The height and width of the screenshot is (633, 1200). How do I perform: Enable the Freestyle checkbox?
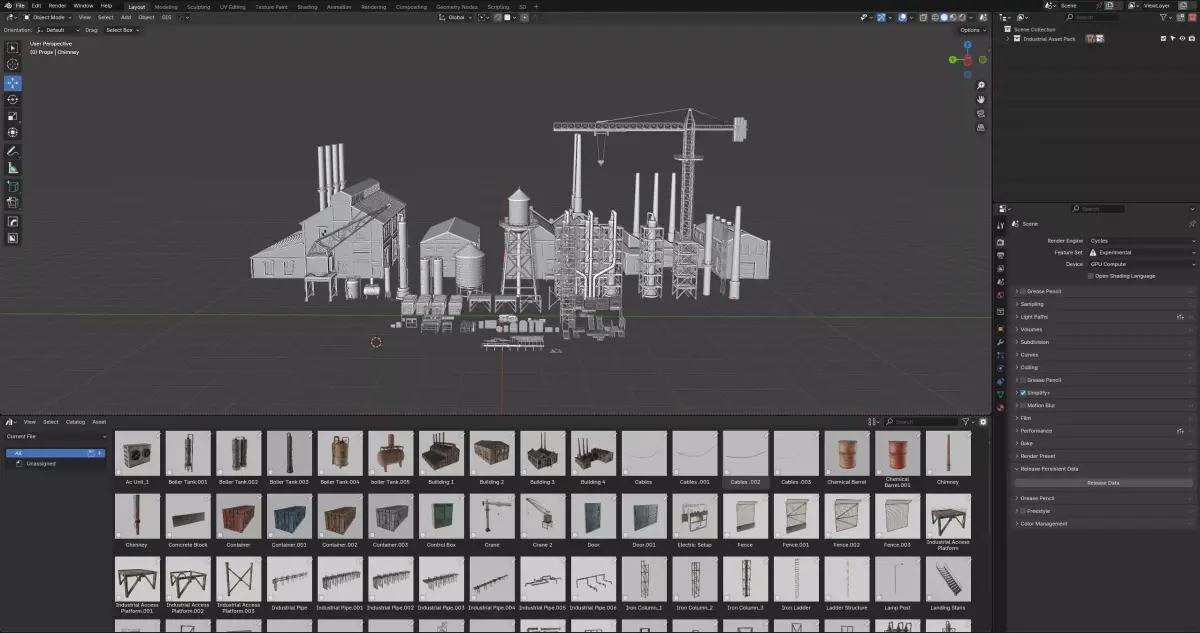click(x=1023, y=511)
